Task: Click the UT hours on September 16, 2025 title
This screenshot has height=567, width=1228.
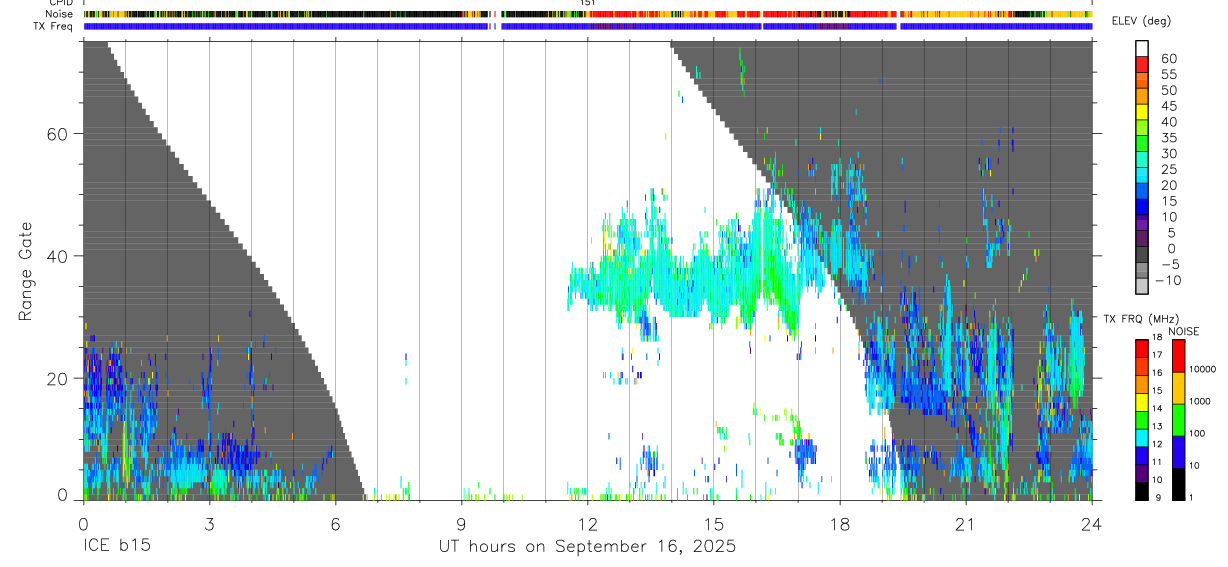Action: [587, 547]
